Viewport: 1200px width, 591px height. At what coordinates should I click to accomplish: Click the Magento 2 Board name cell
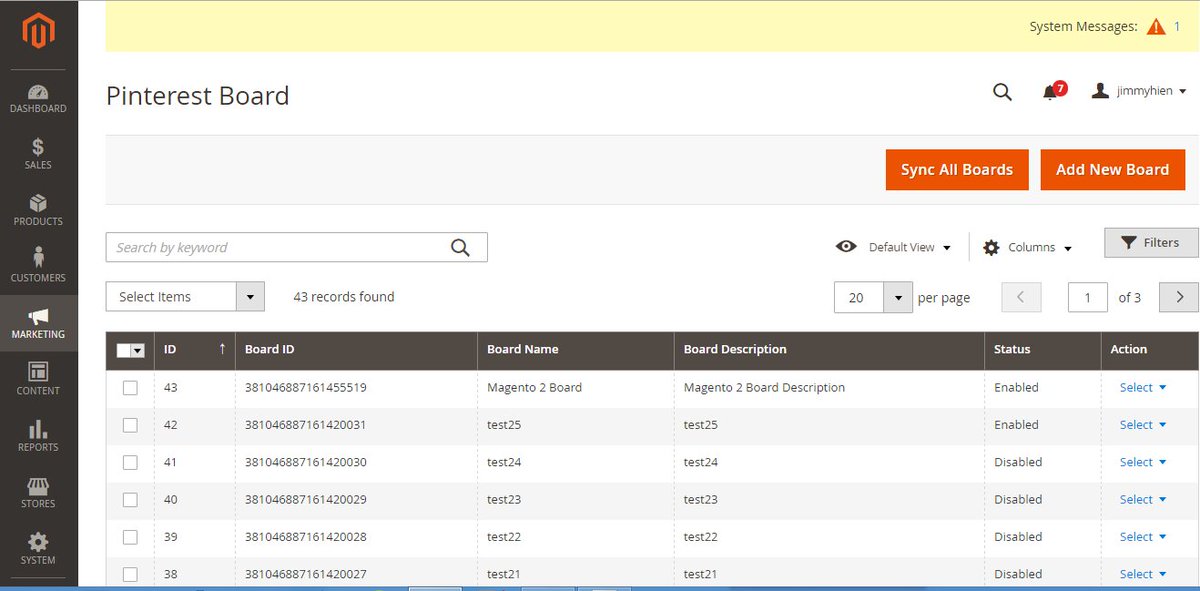coord(534,388)
